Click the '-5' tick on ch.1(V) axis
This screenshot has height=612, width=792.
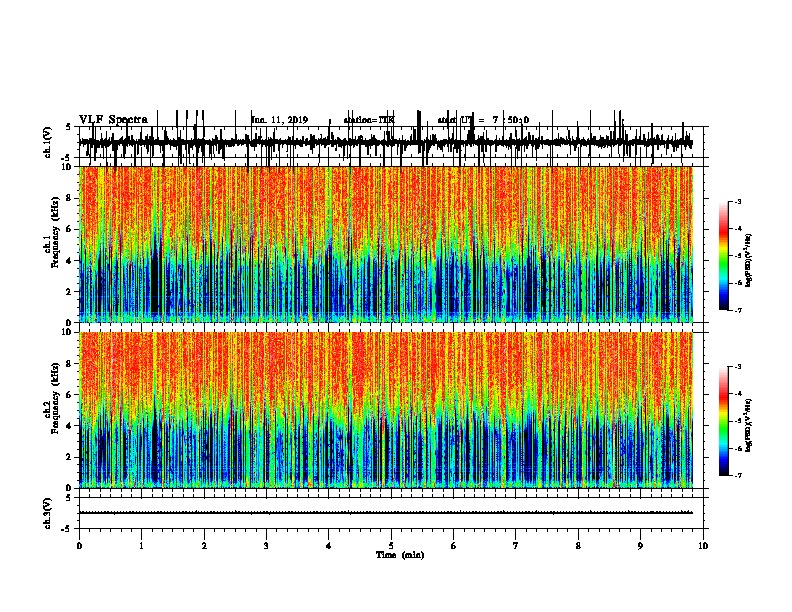[67, 158]
